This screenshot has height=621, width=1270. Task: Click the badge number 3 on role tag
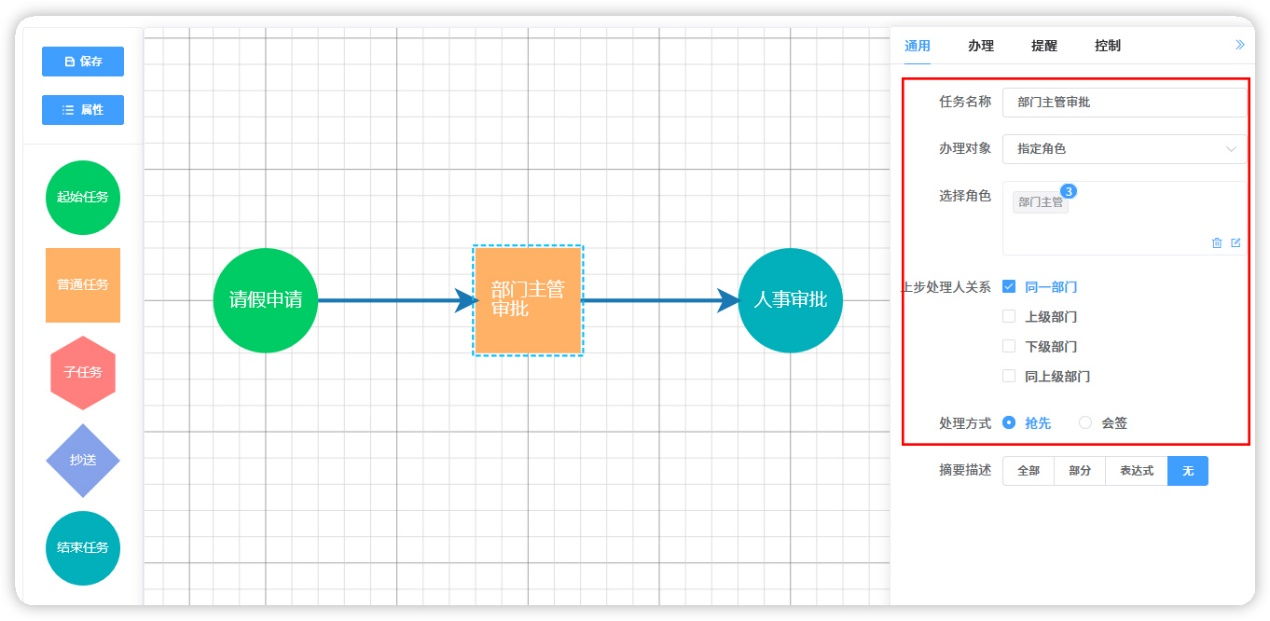click(x=1068, y=191)
